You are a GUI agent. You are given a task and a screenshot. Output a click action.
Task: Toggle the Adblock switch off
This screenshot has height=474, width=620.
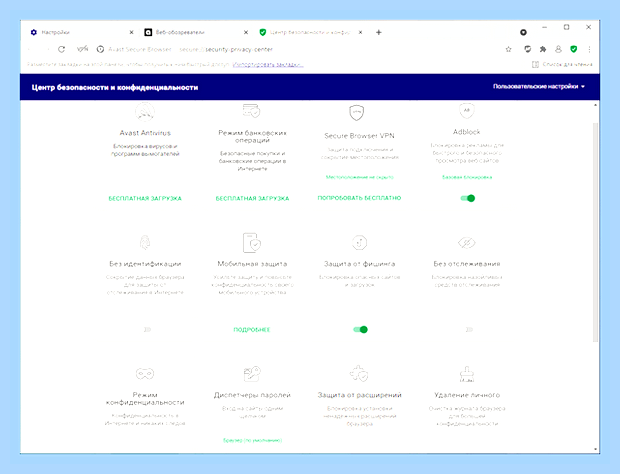(x=468, y=198)
